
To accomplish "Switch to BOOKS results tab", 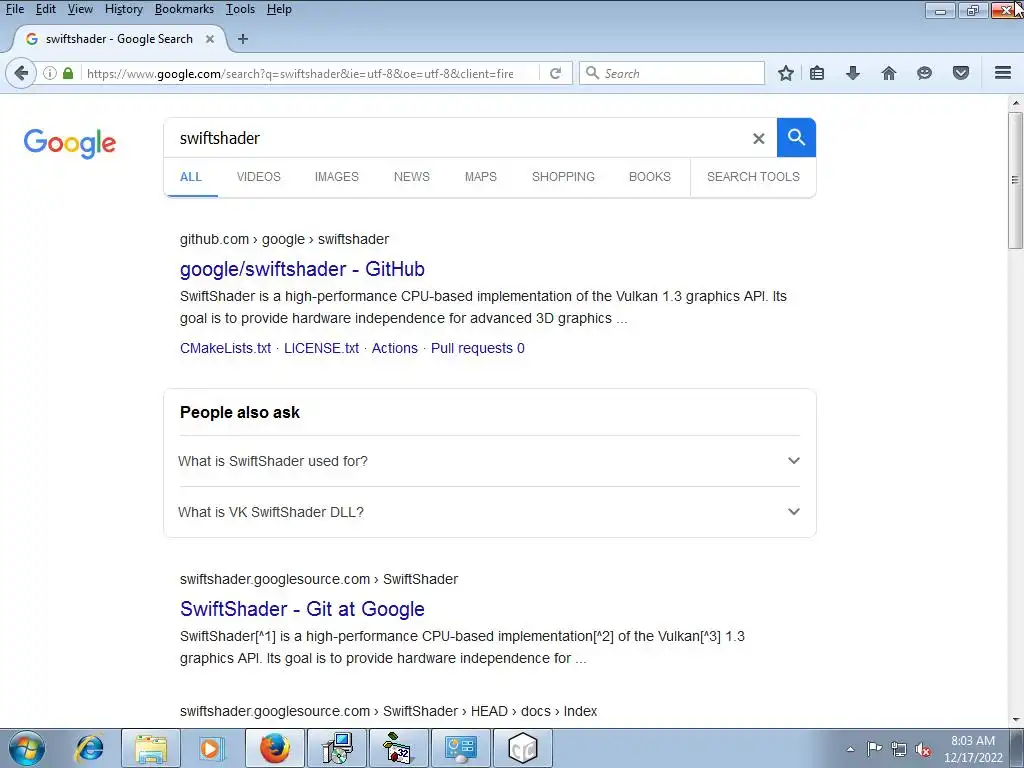I will tap(650, 177).
